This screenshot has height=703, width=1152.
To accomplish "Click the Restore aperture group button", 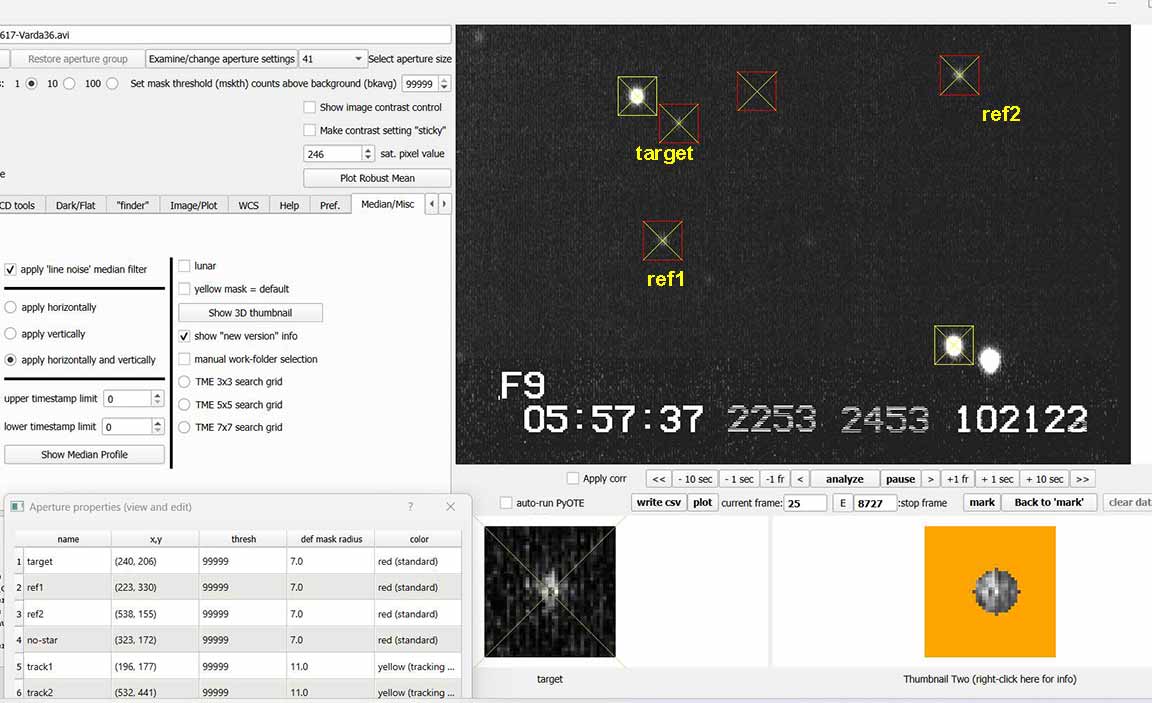I will tap(77, 59).
